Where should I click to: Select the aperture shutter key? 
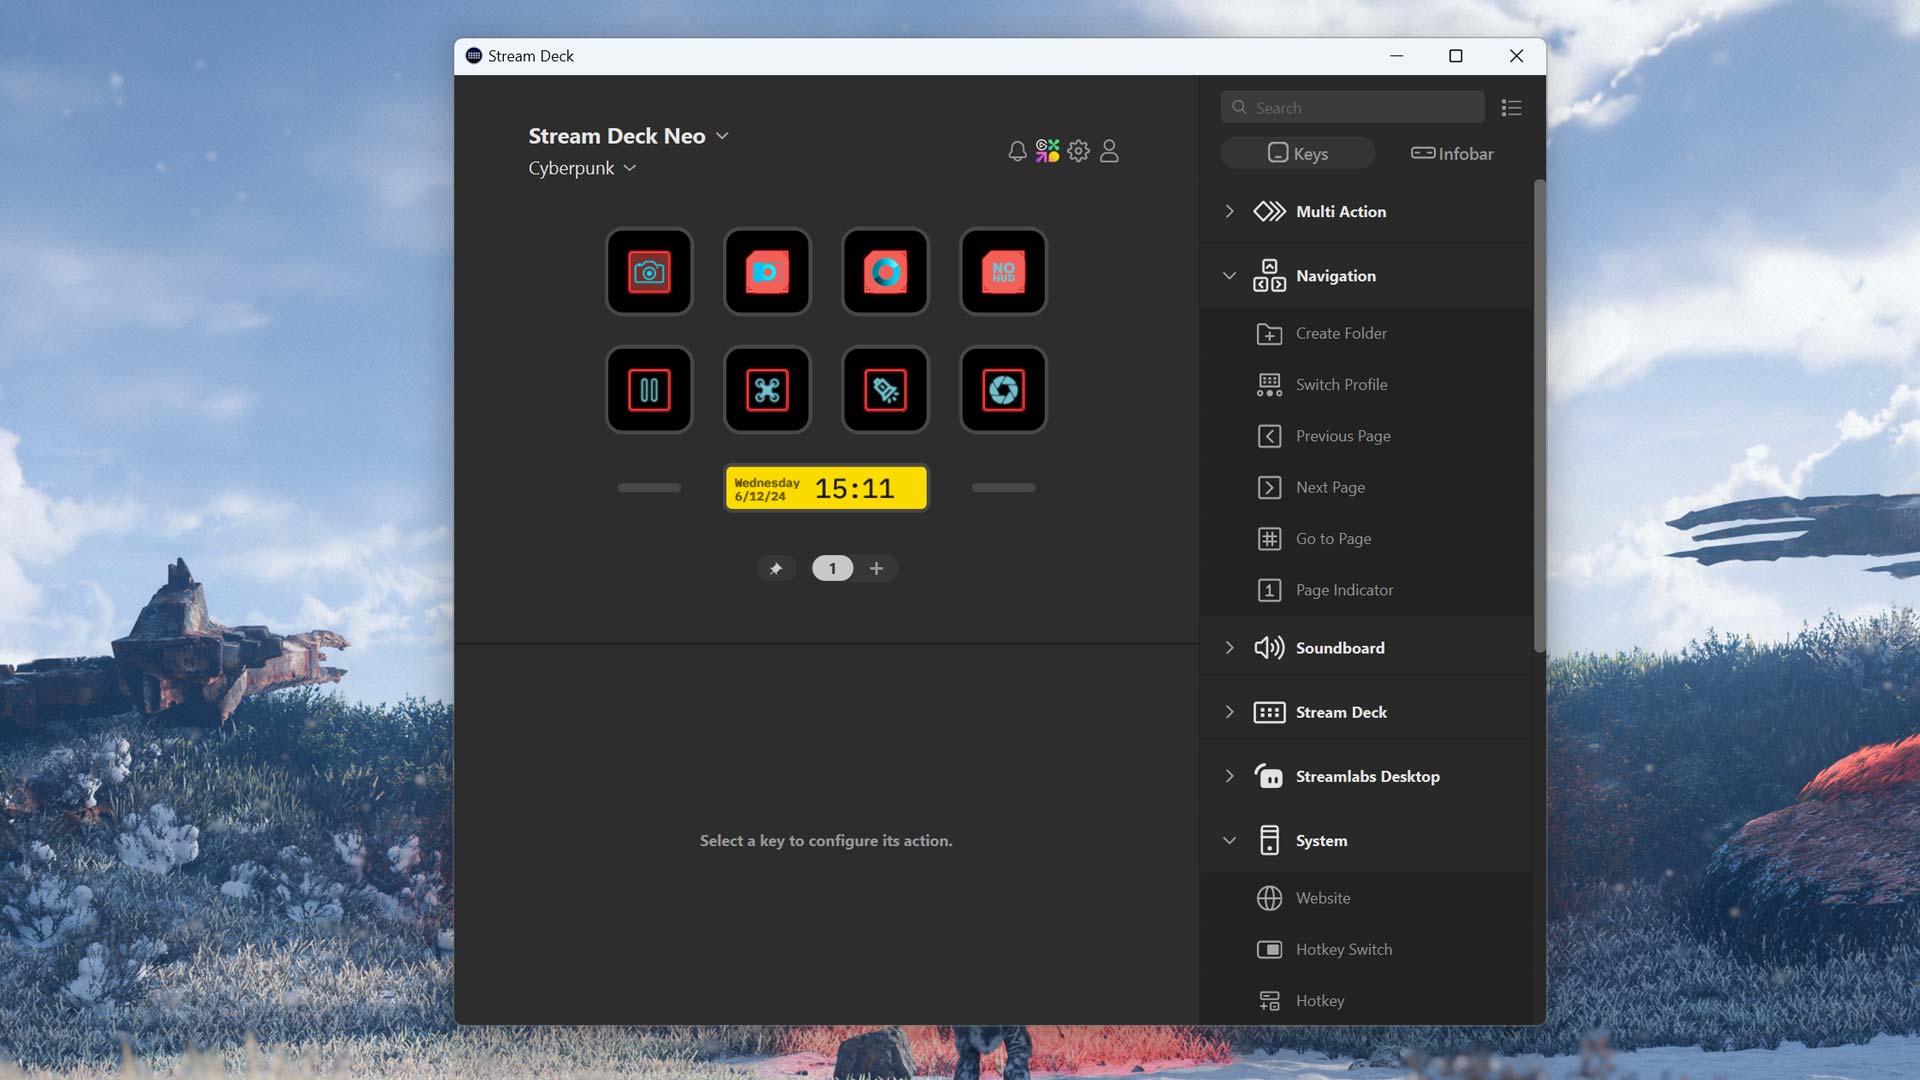(1003, 390)
